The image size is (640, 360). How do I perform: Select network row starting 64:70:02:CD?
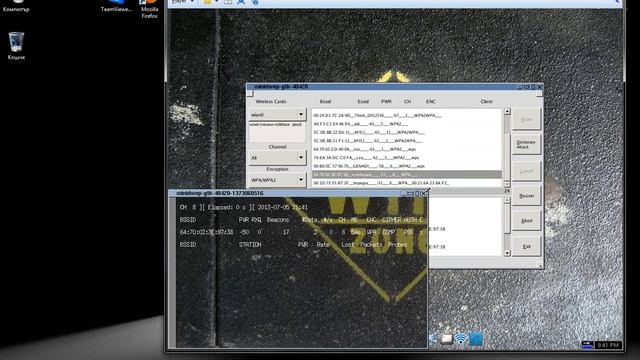pos(407,149)
